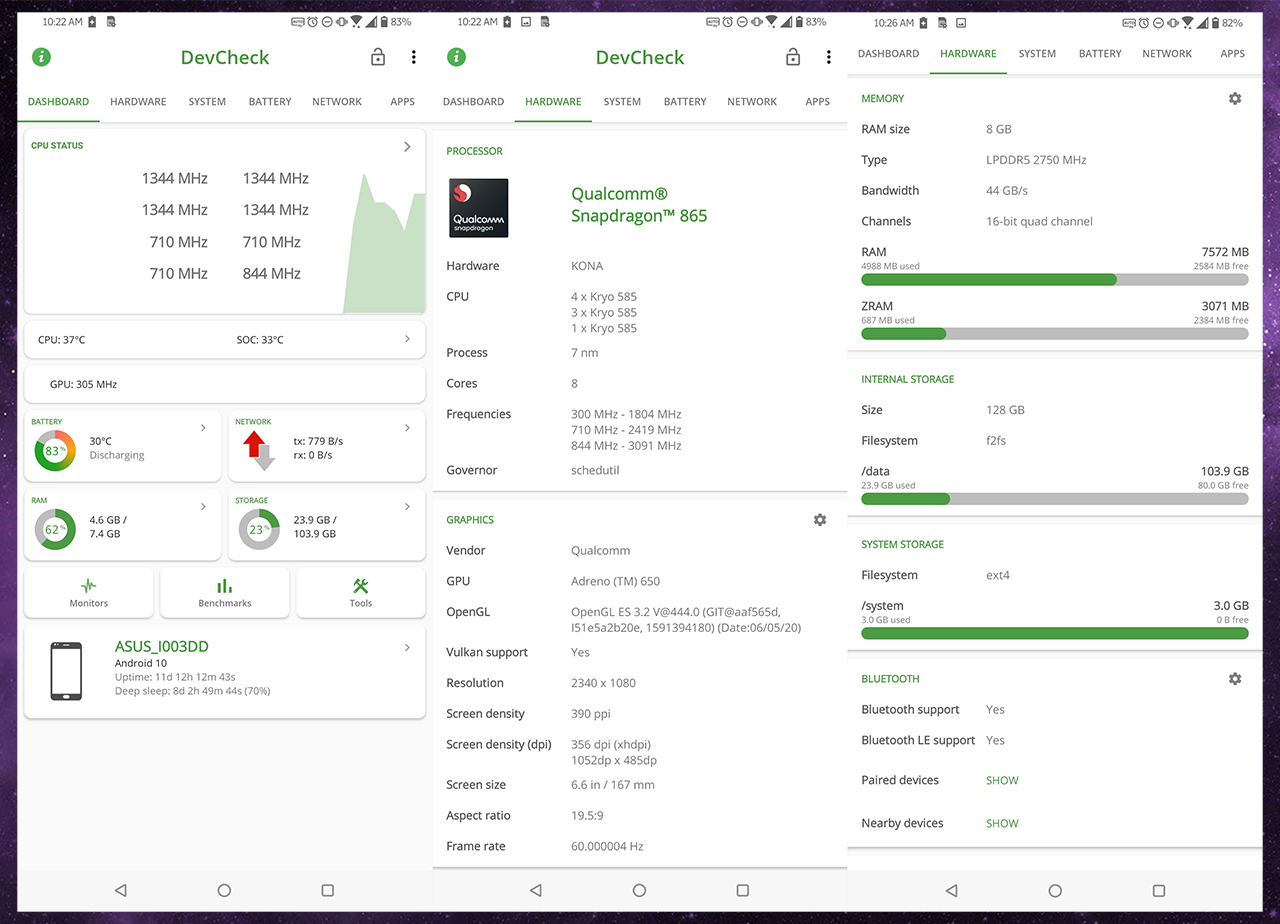Select Hardware tab in left screen
The width and height of the screenshot is (1280, 924).
click(x=138, y=101)
